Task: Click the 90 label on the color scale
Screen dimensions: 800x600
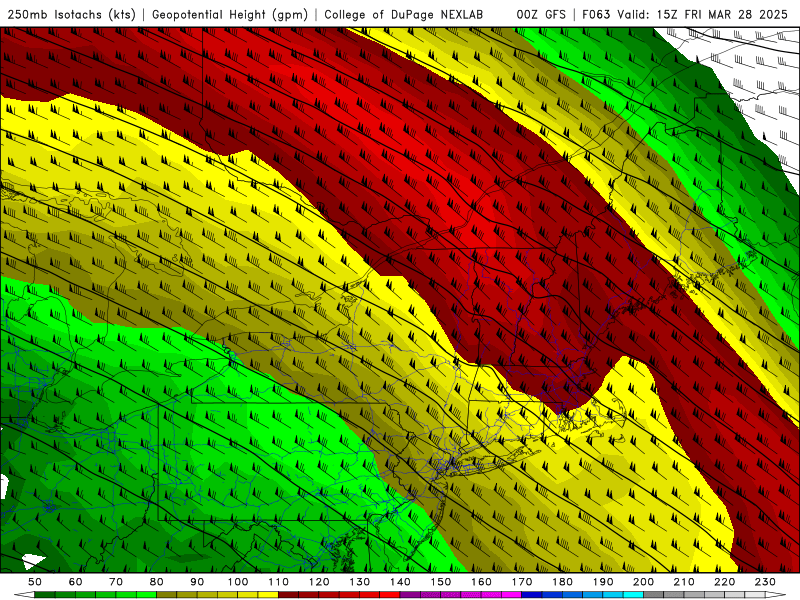Action: coord(197,582)
